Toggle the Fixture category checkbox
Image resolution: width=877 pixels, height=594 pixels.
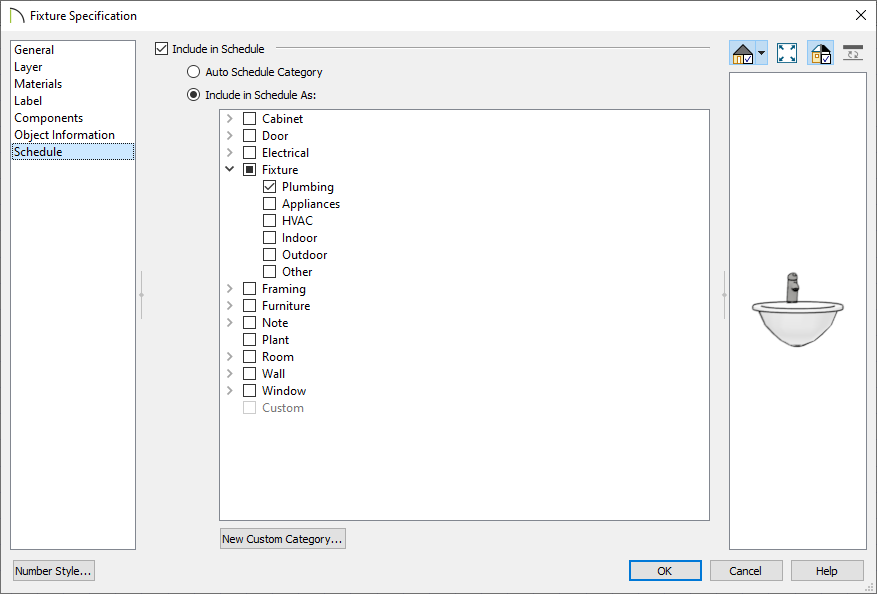[249, 169]
